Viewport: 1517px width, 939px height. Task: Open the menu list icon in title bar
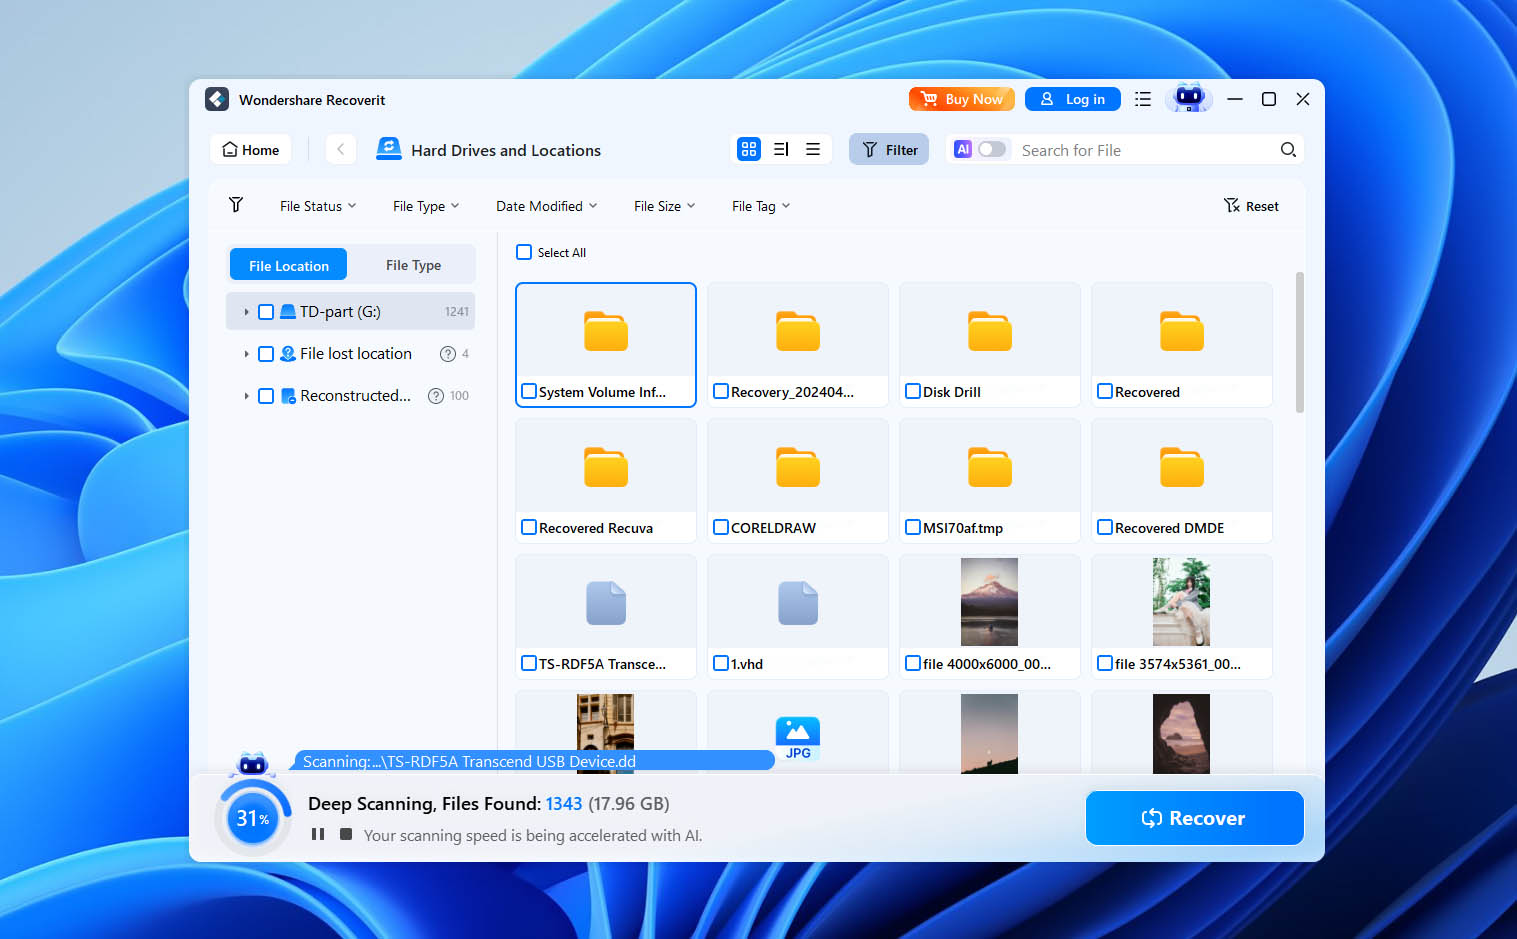[1143, 99]
